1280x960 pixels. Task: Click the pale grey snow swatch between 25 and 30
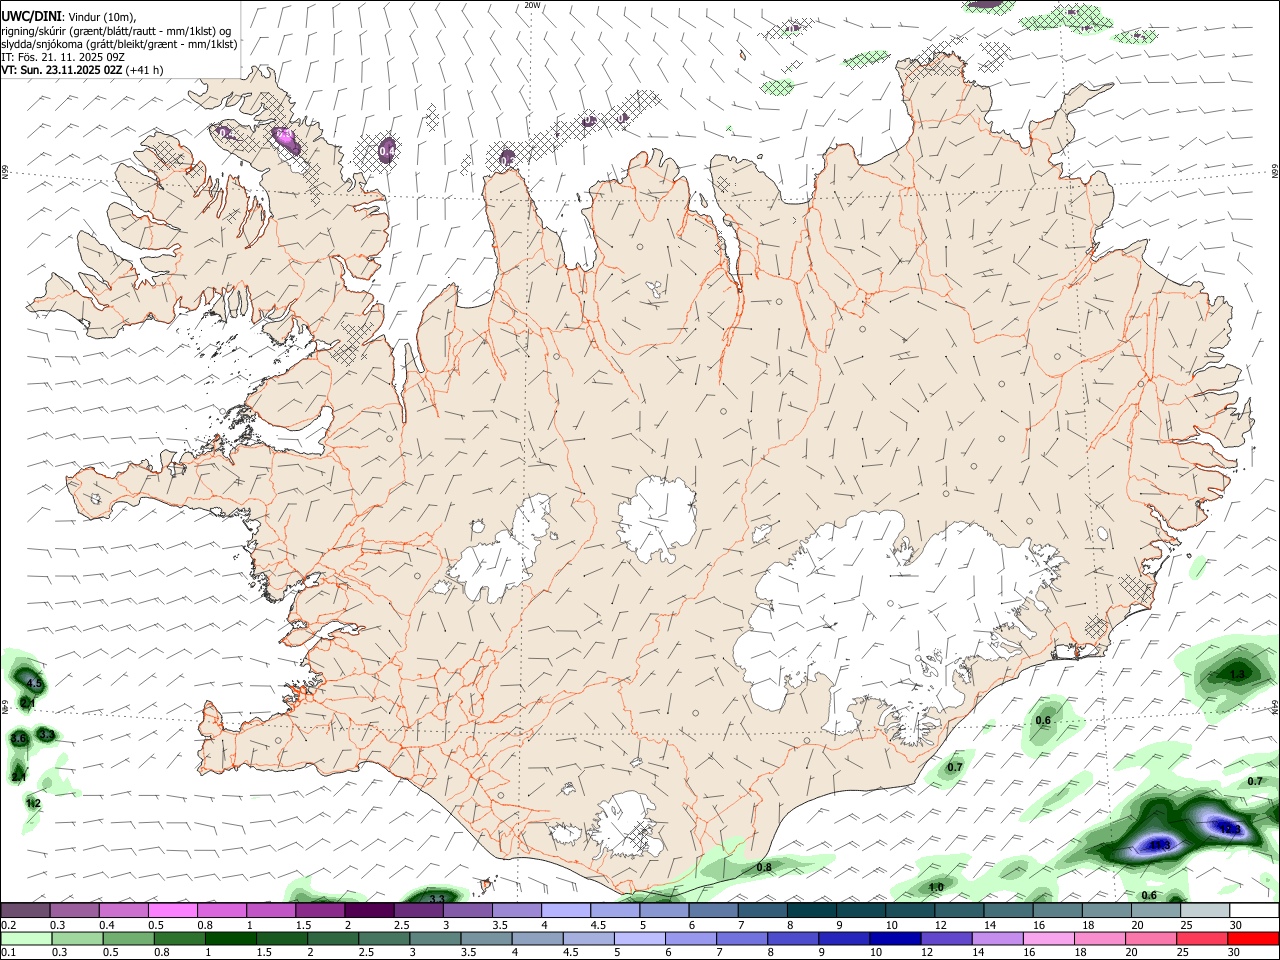coord(1206,910)
